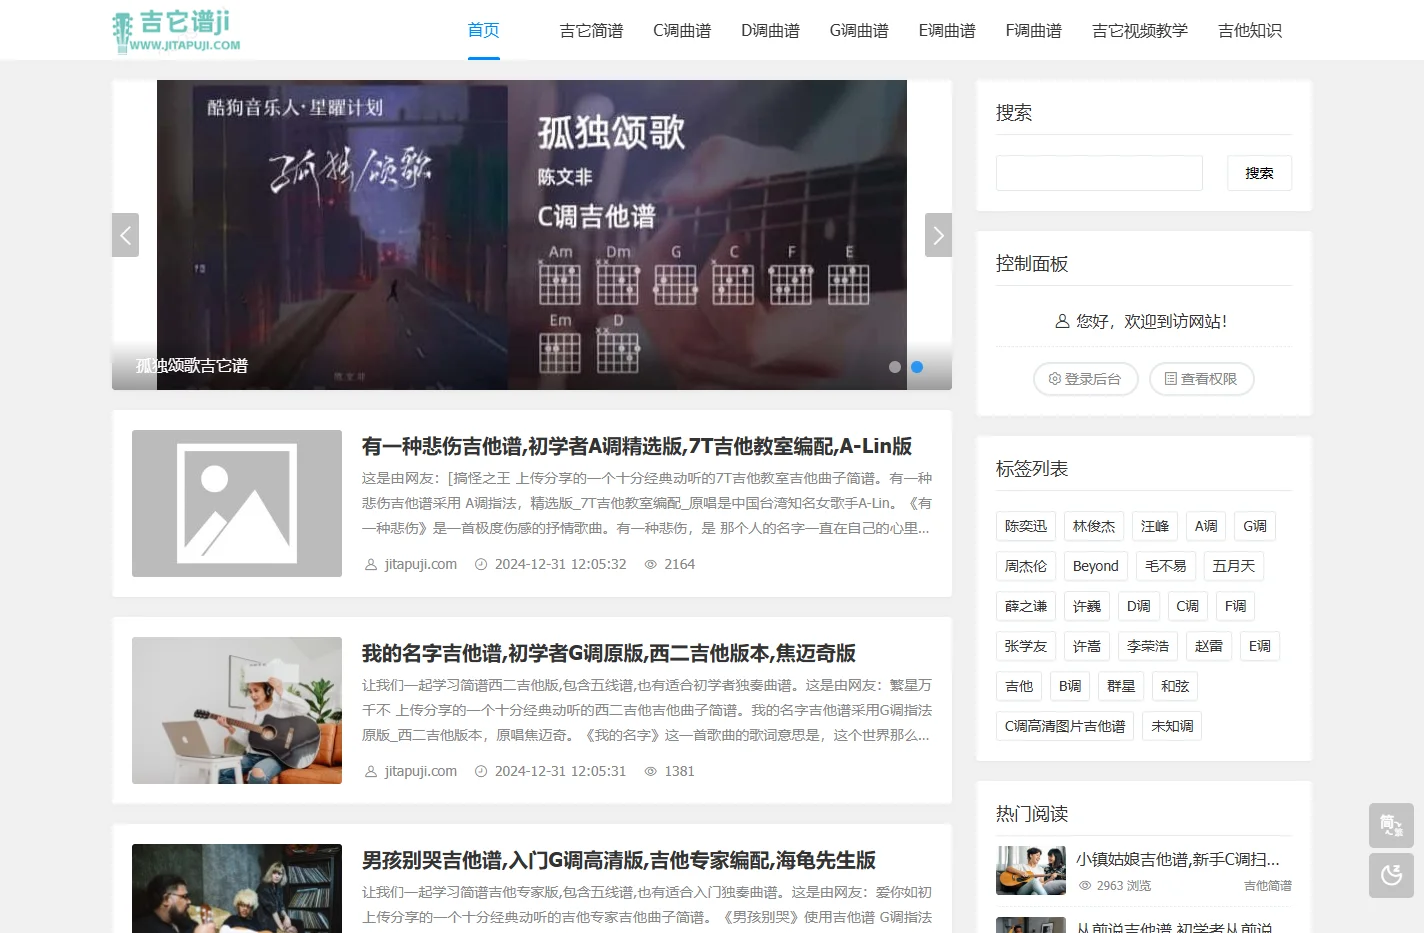This screenshot has height=933, width=1424.
Task: Open G调曲谱 menu item
Action: [x=859, y=31]
